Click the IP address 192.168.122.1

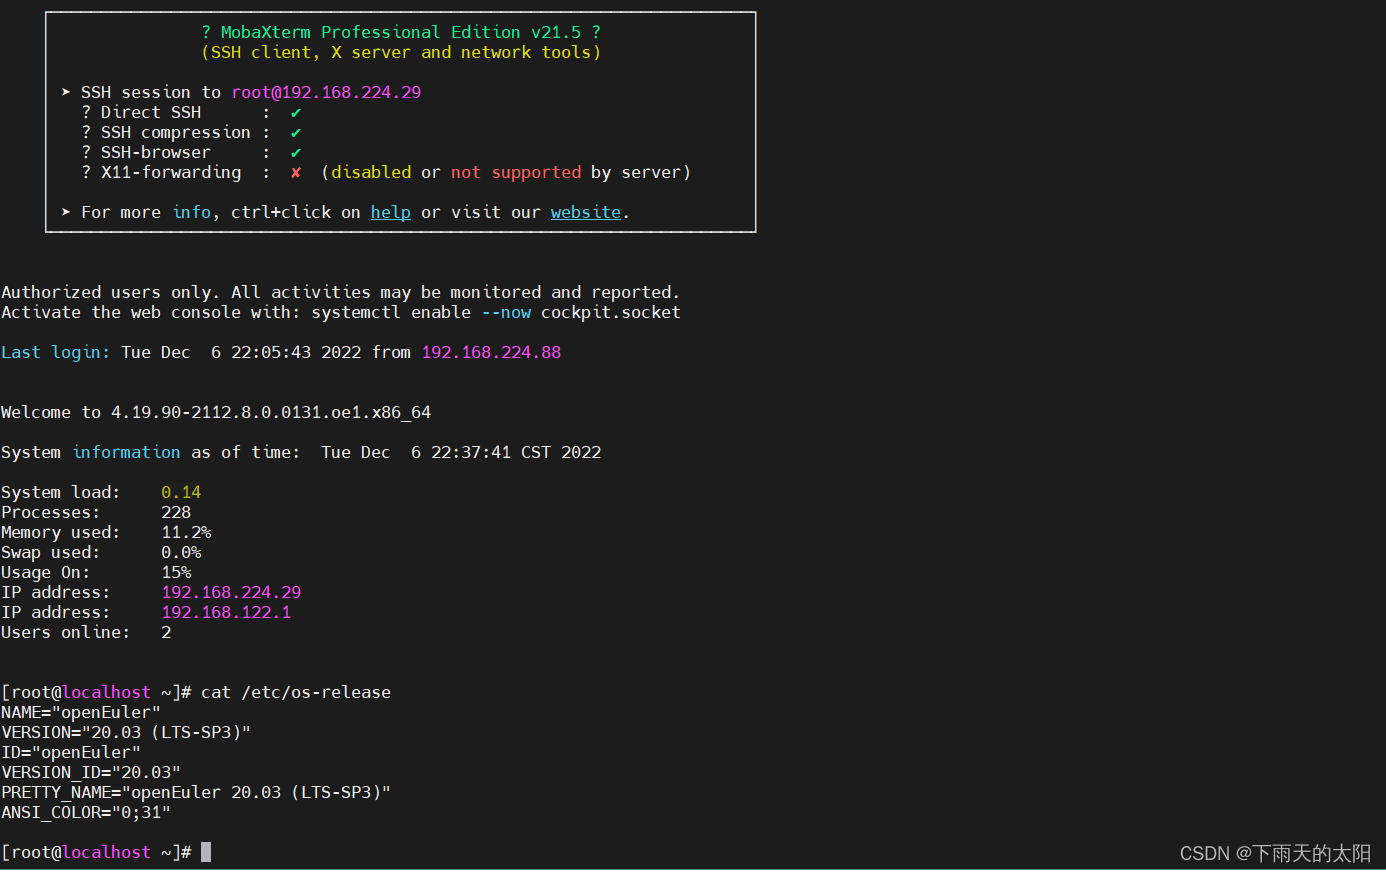click(x=226, y=612)
